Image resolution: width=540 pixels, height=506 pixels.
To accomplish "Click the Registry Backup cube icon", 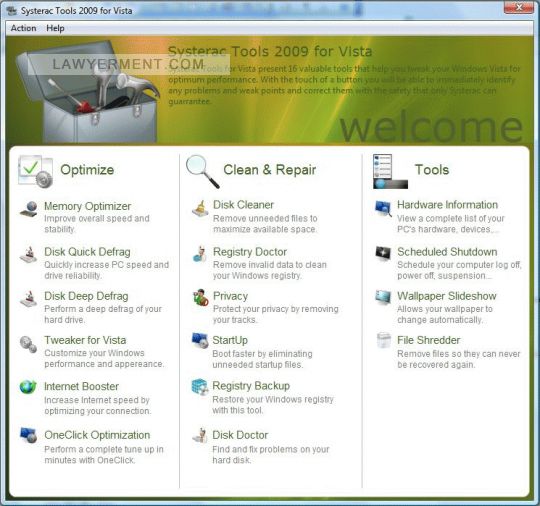I will [x=200, y=387].
